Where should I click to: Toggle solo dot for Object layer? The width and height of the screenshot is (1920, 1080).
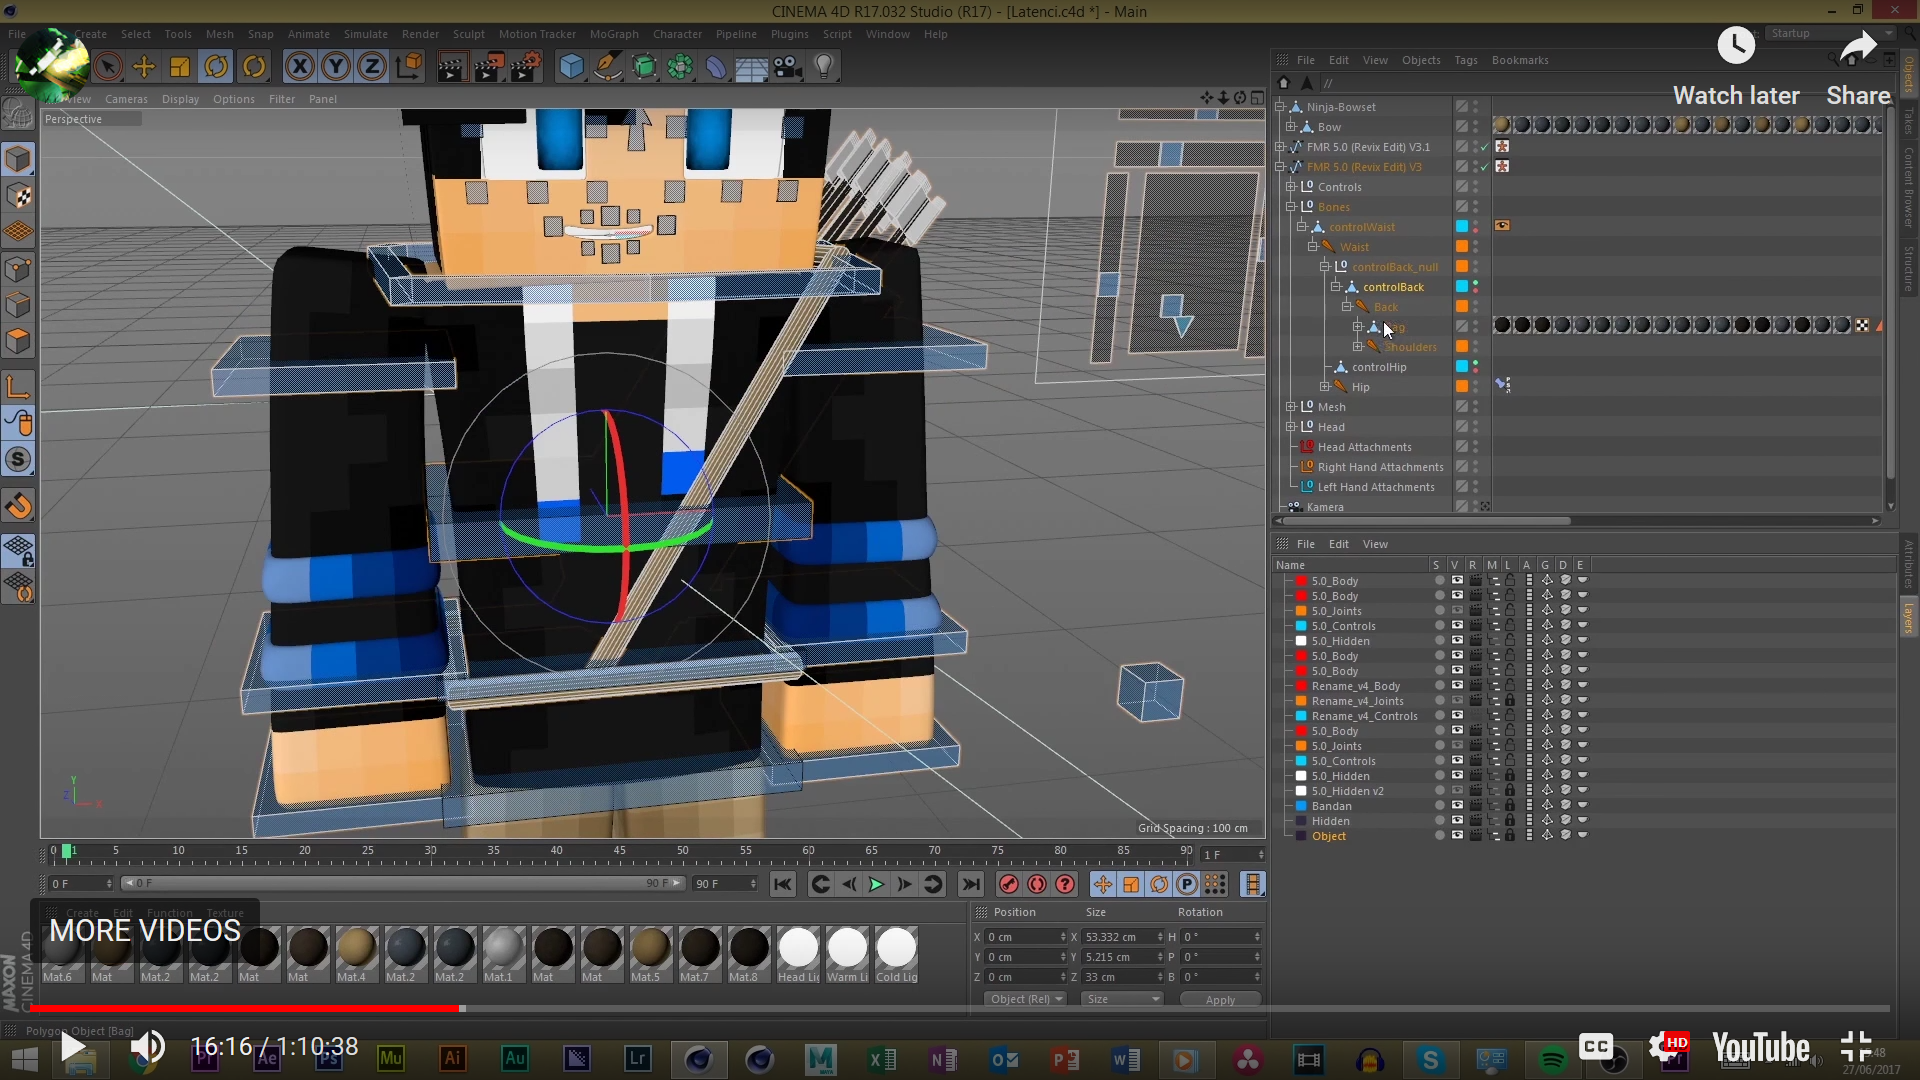pyautogui.click(x=1439, y=835)
